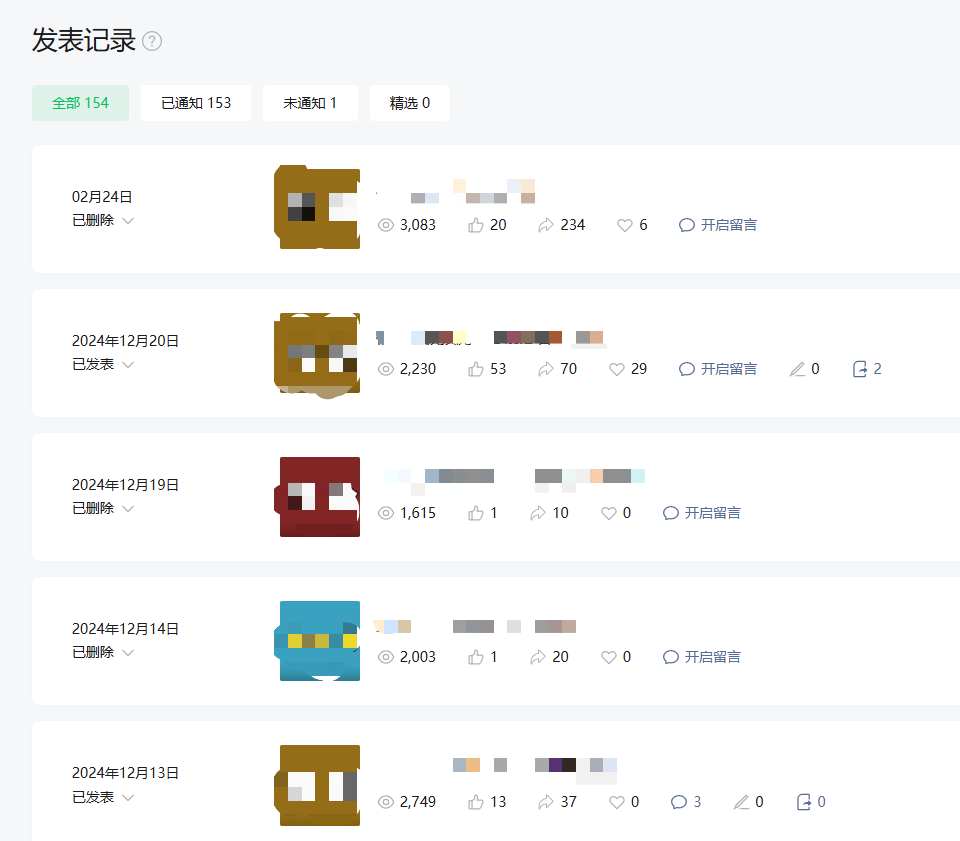Click the help question mark beside 发表记录
The image size is (960, 841).
[x=152, y=41]
